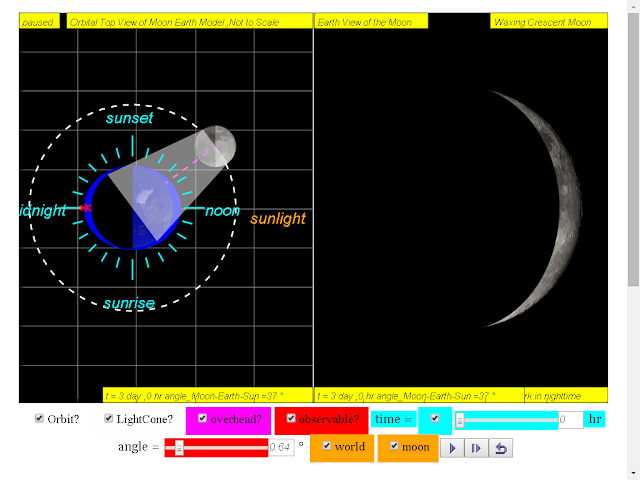Viewport: 640px width, 480px height.
Task: Toggle the world checkbox
Action: tap(327, 446)
